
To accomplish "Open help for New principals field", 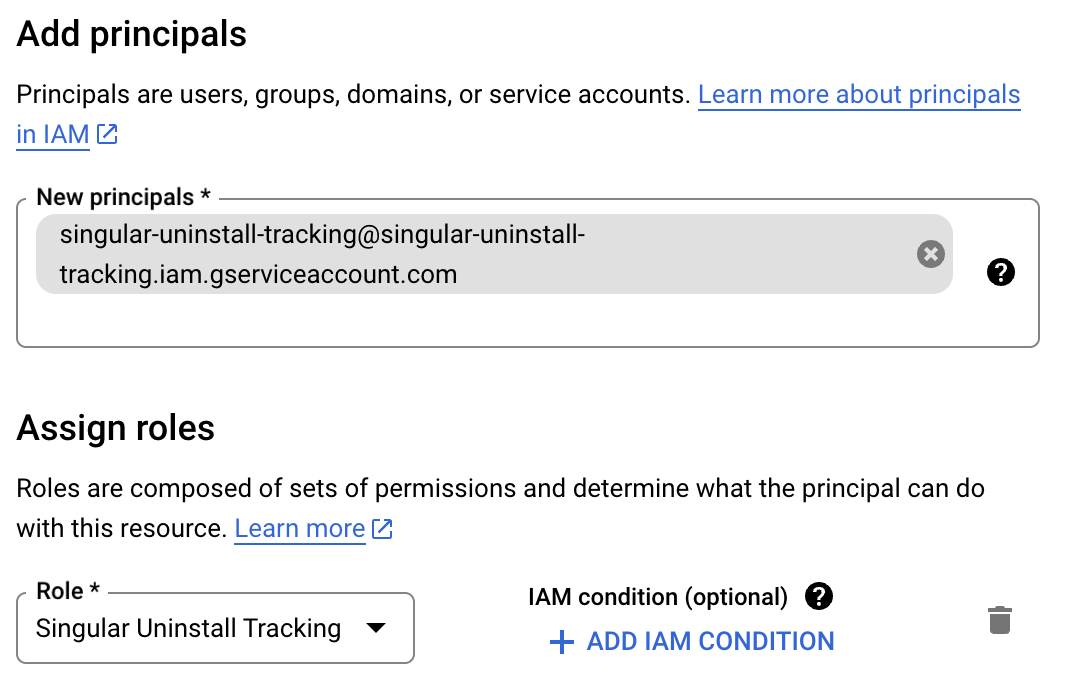I will coord(1001,272).
